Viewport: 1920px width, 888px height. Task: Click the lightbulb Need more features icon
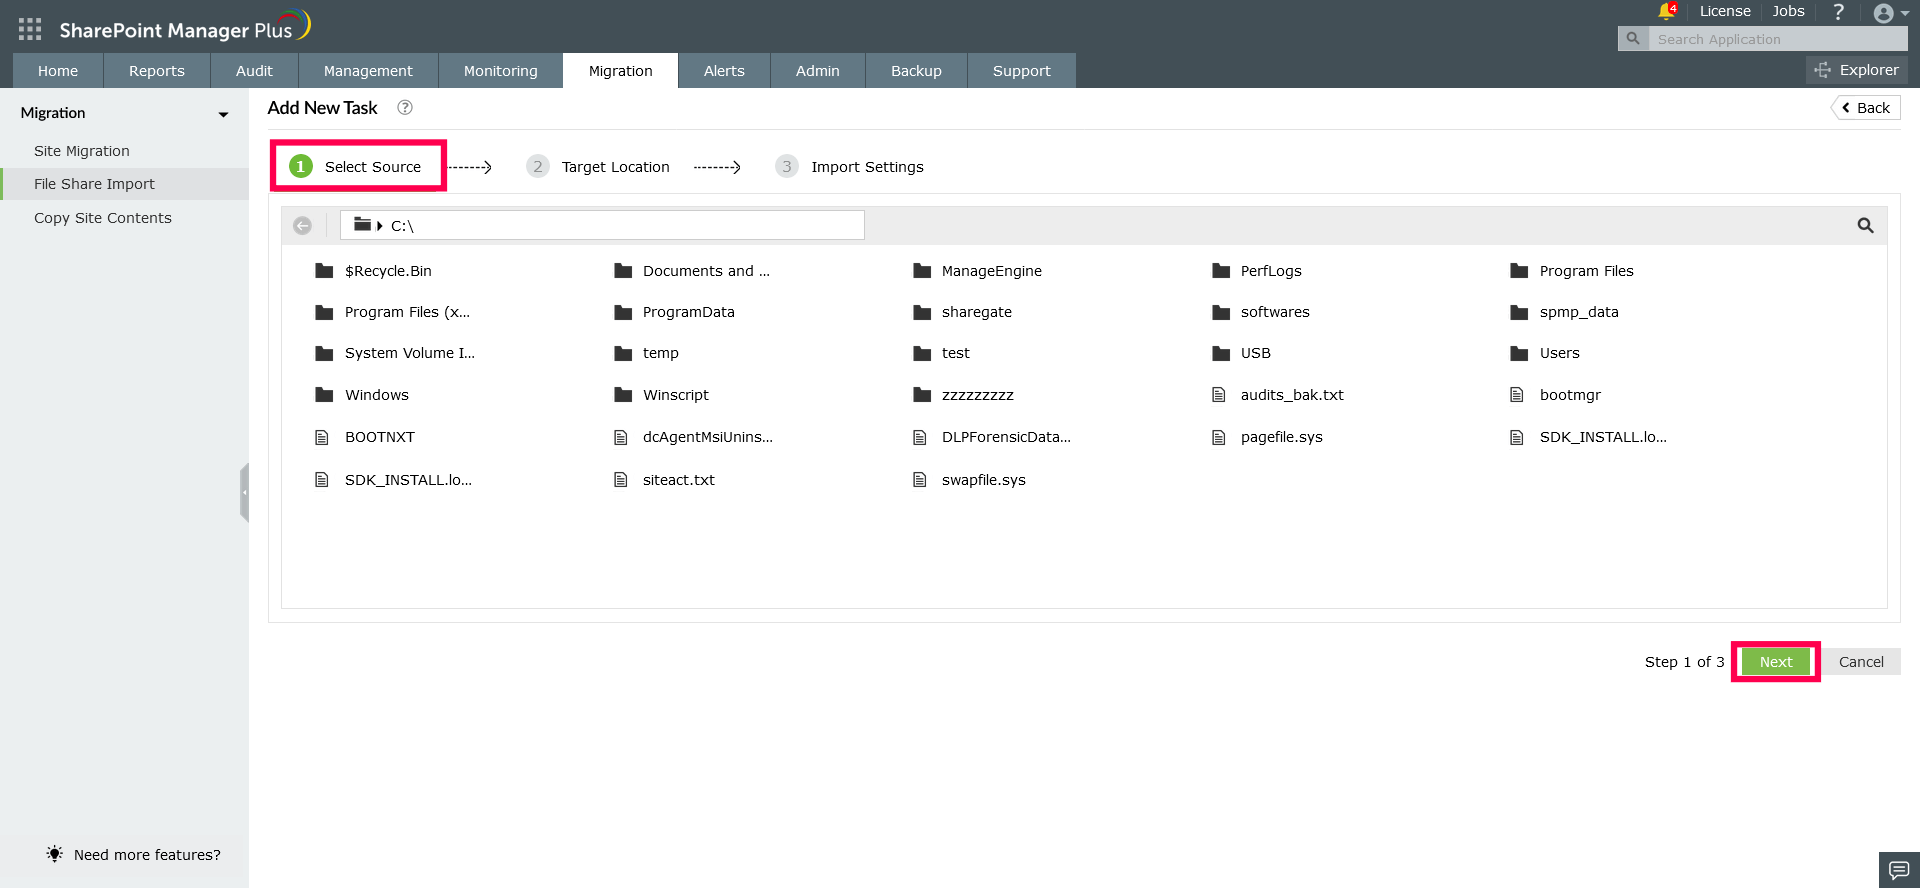(x=55, y=854)
